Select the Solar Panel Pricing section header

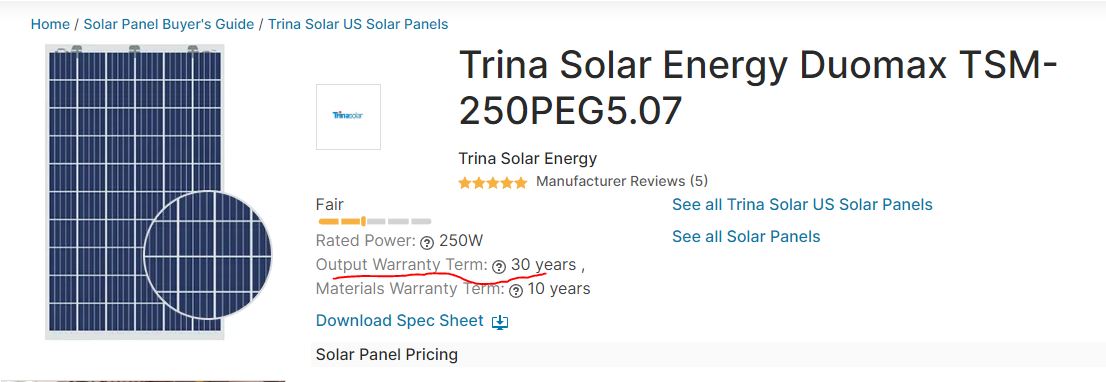387,355
